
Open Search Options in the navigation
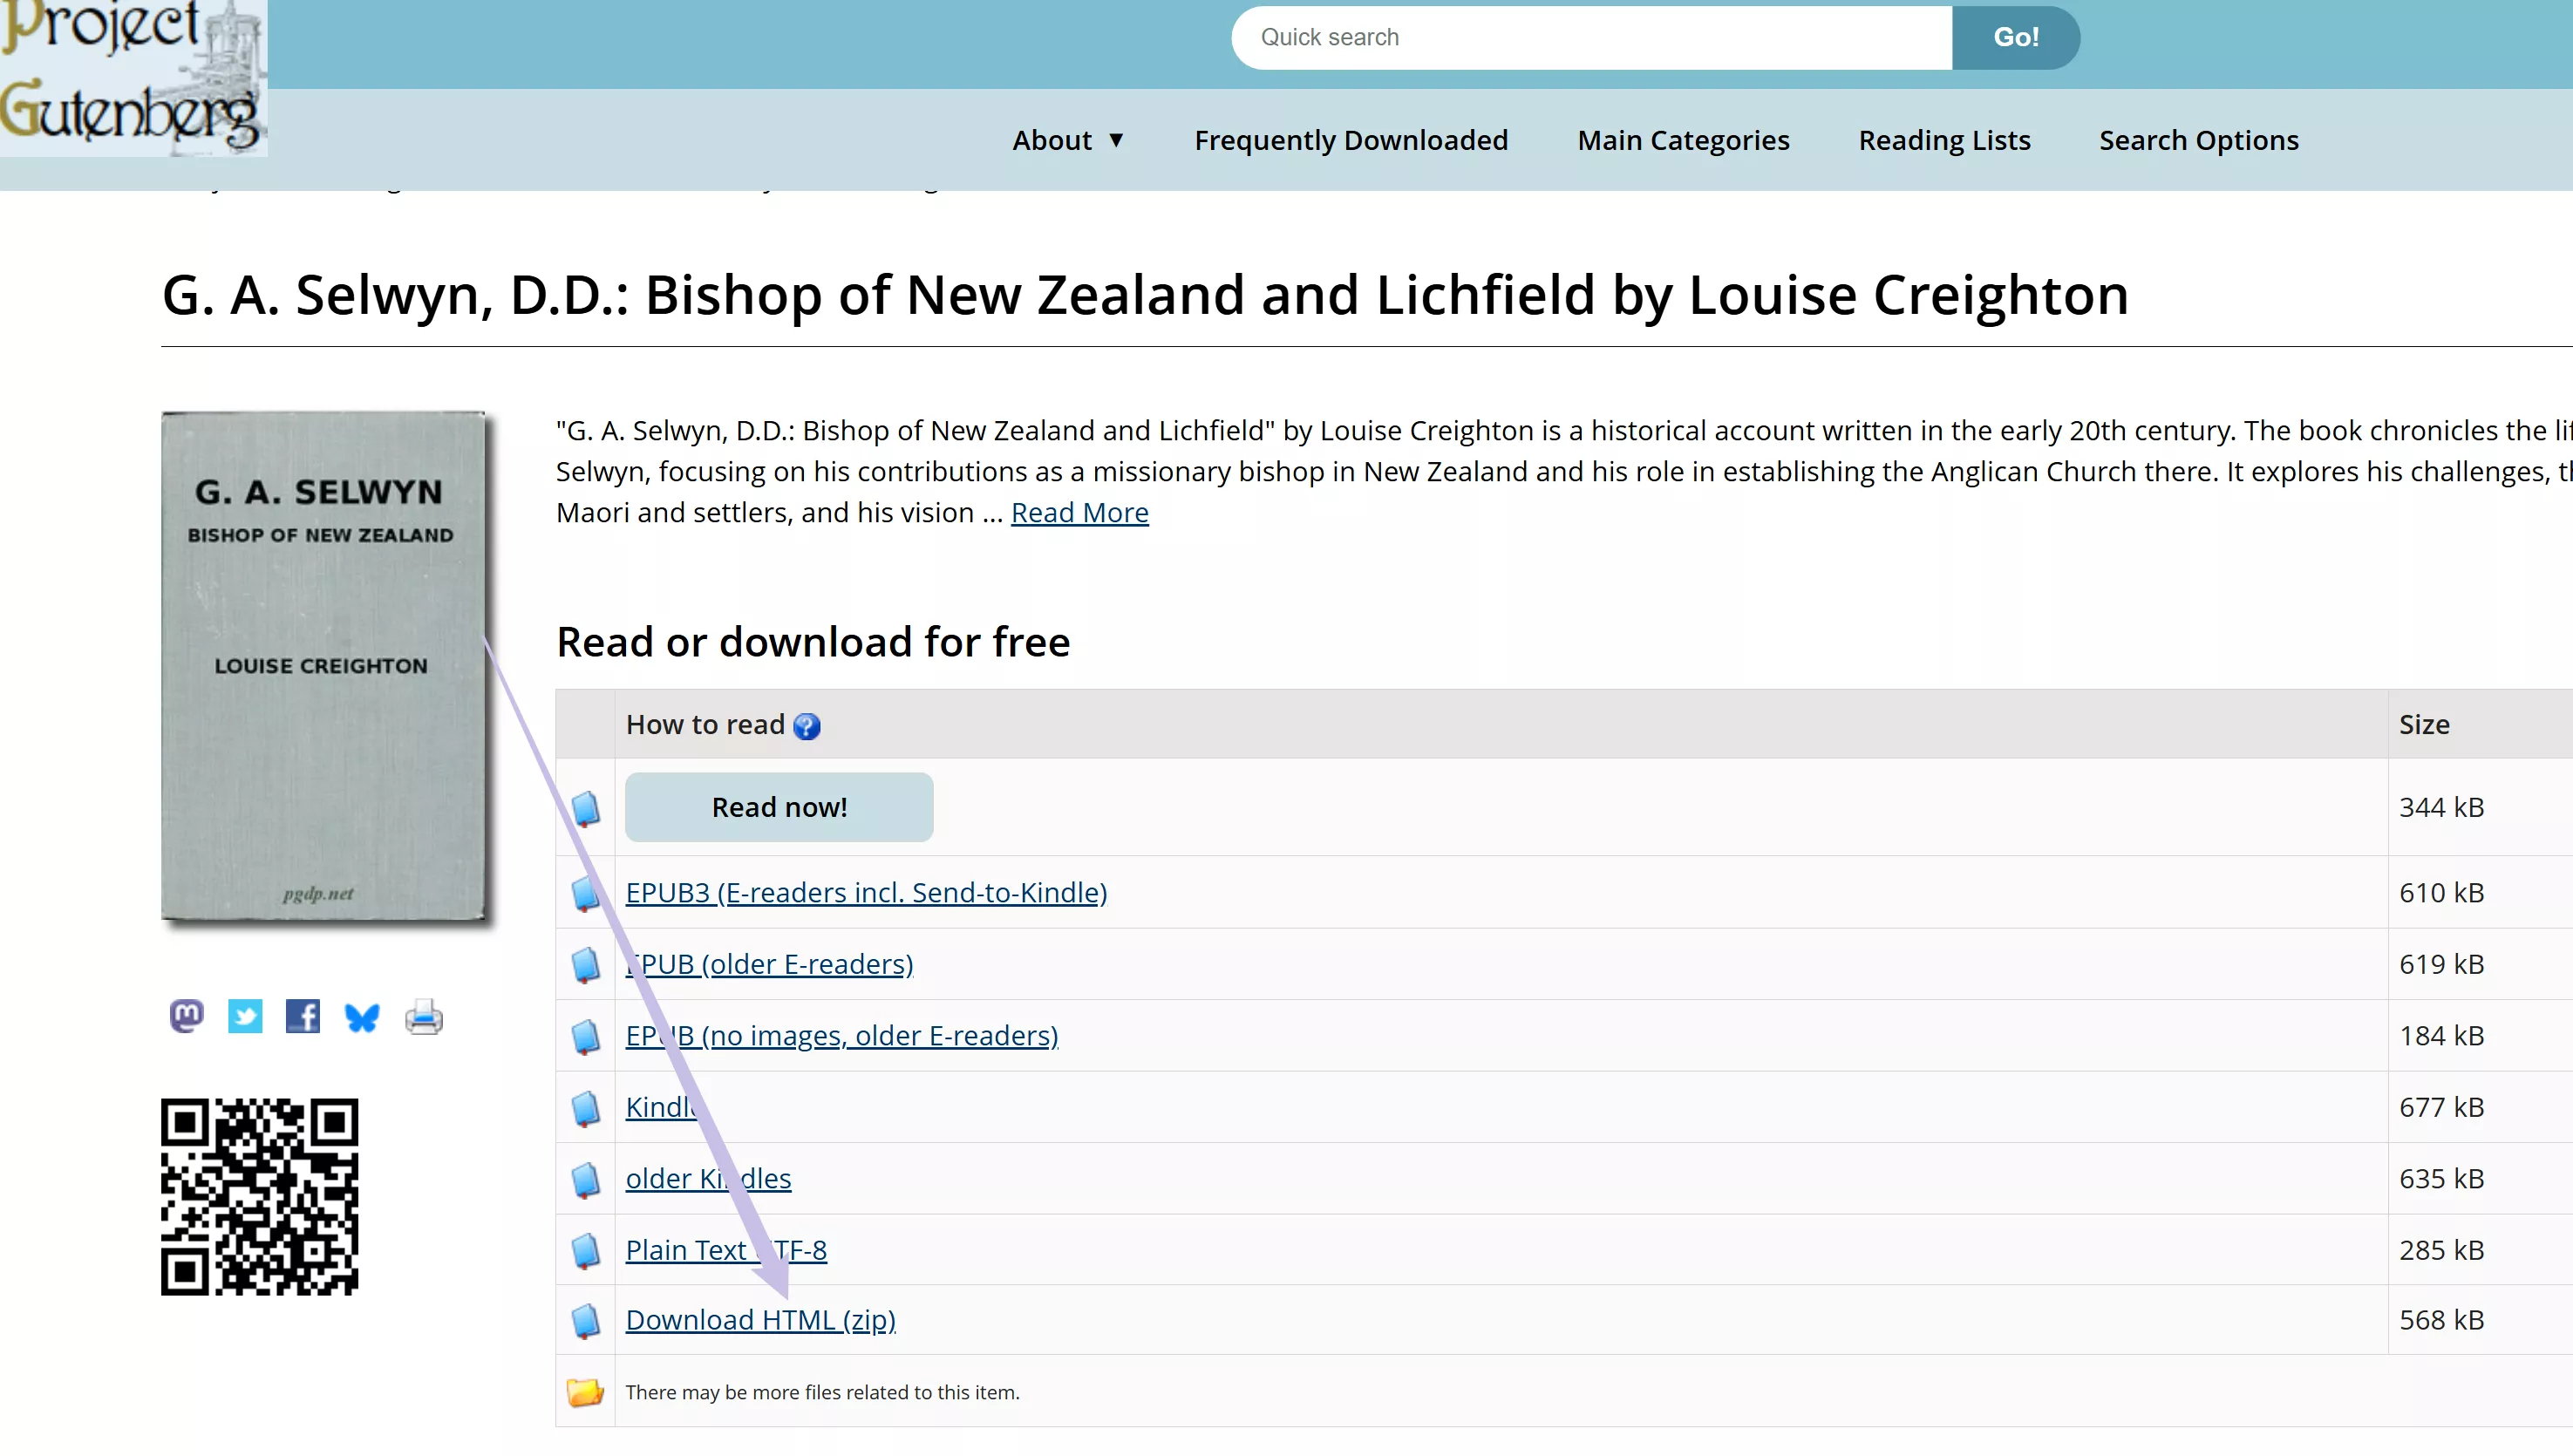pyautogui.click(x=2198, y=140)
